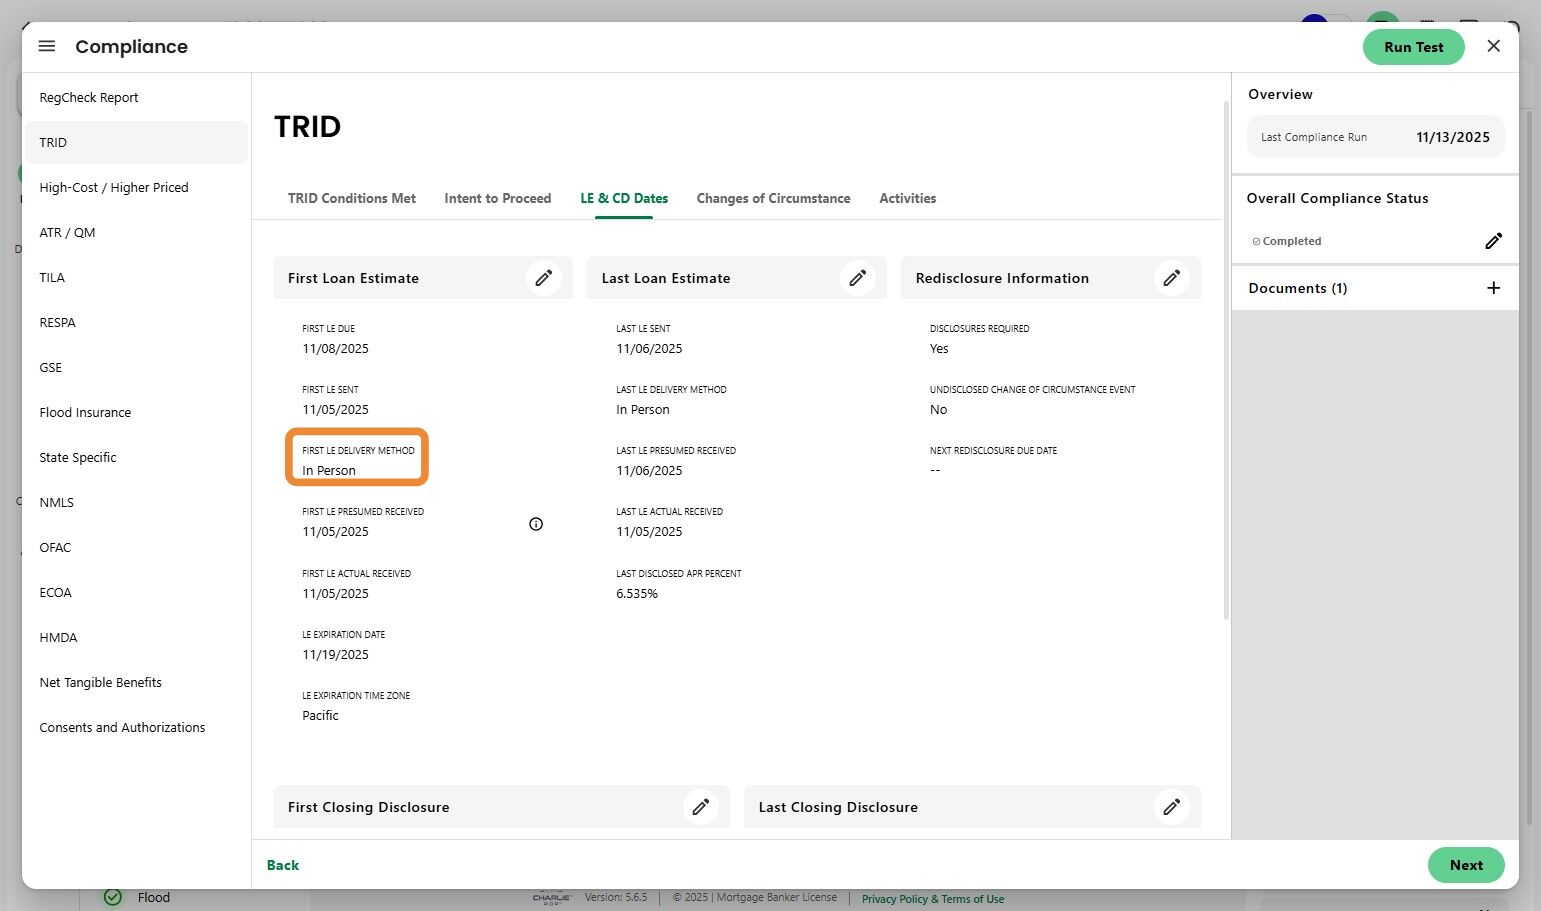
Task: Open Privacy Policy & Terms of Use
Action: 932,899
